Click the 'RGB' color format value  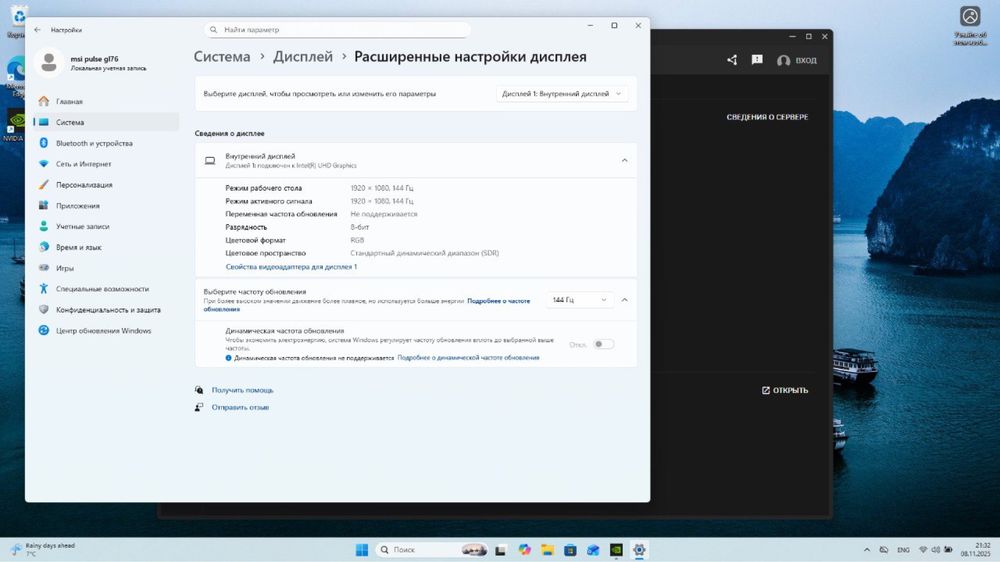pos(357,240)
